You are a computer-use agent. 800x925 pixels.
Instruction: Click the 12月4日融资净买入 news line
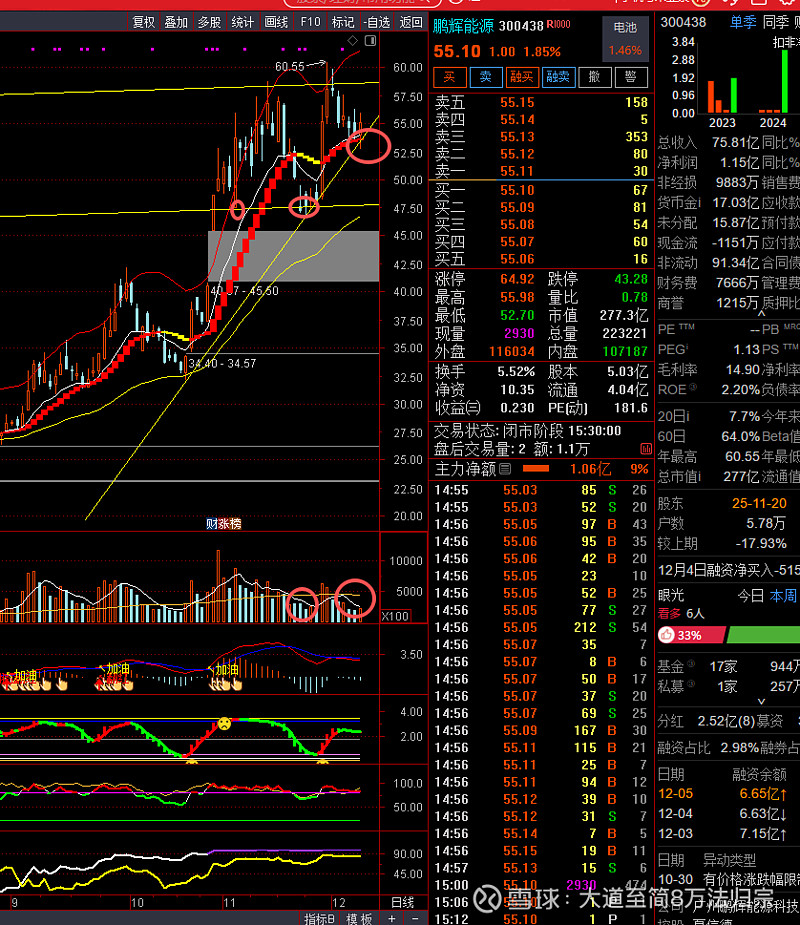729,570
